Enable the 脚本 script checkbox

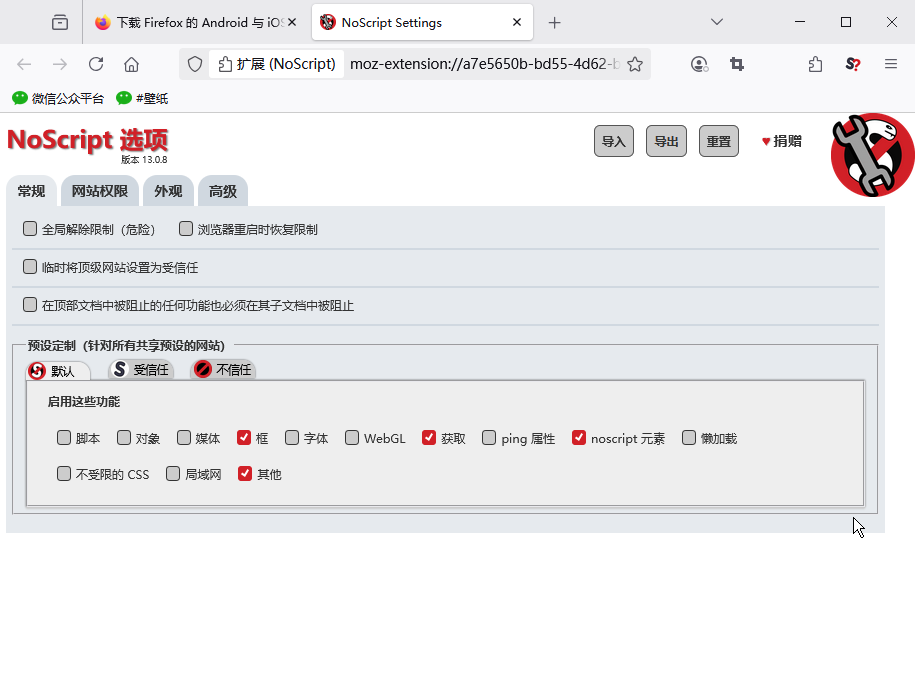(64, 438)
